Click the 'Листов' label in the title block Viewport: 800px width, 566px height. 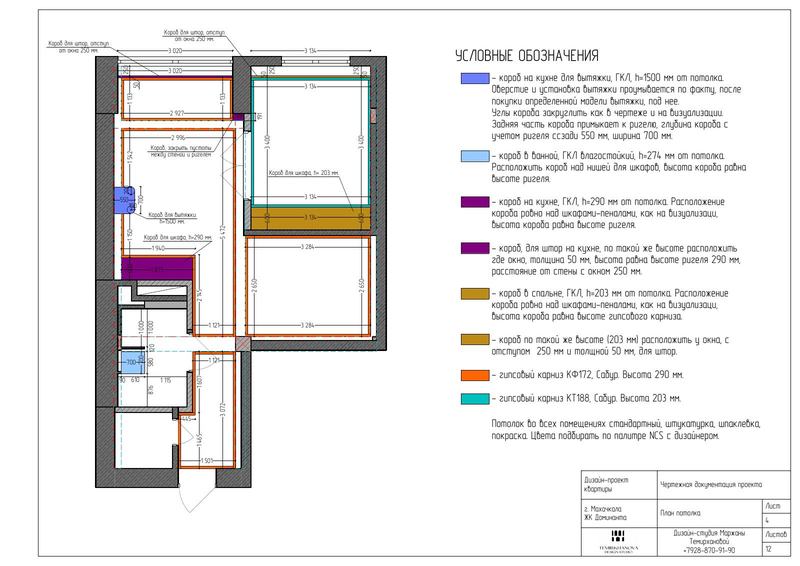[x=776, y=534]
